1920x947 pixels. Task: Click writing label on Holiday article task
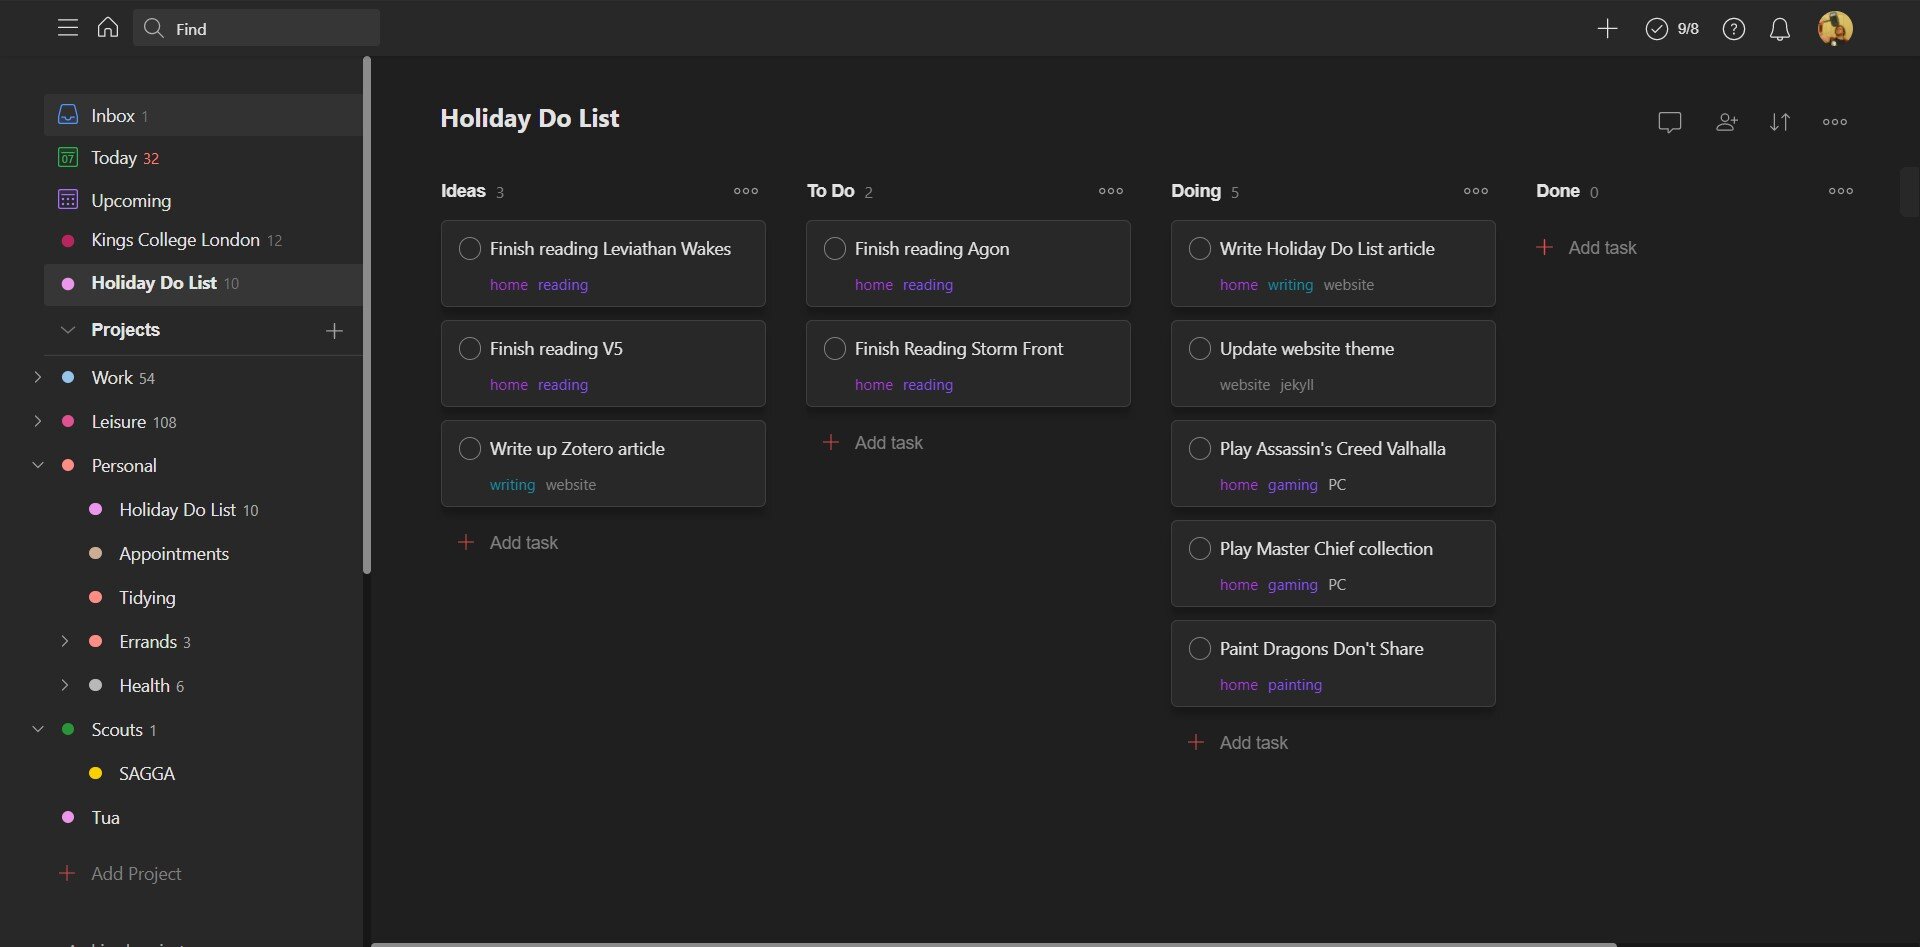pyautogui.click(x=1290, y=285)
